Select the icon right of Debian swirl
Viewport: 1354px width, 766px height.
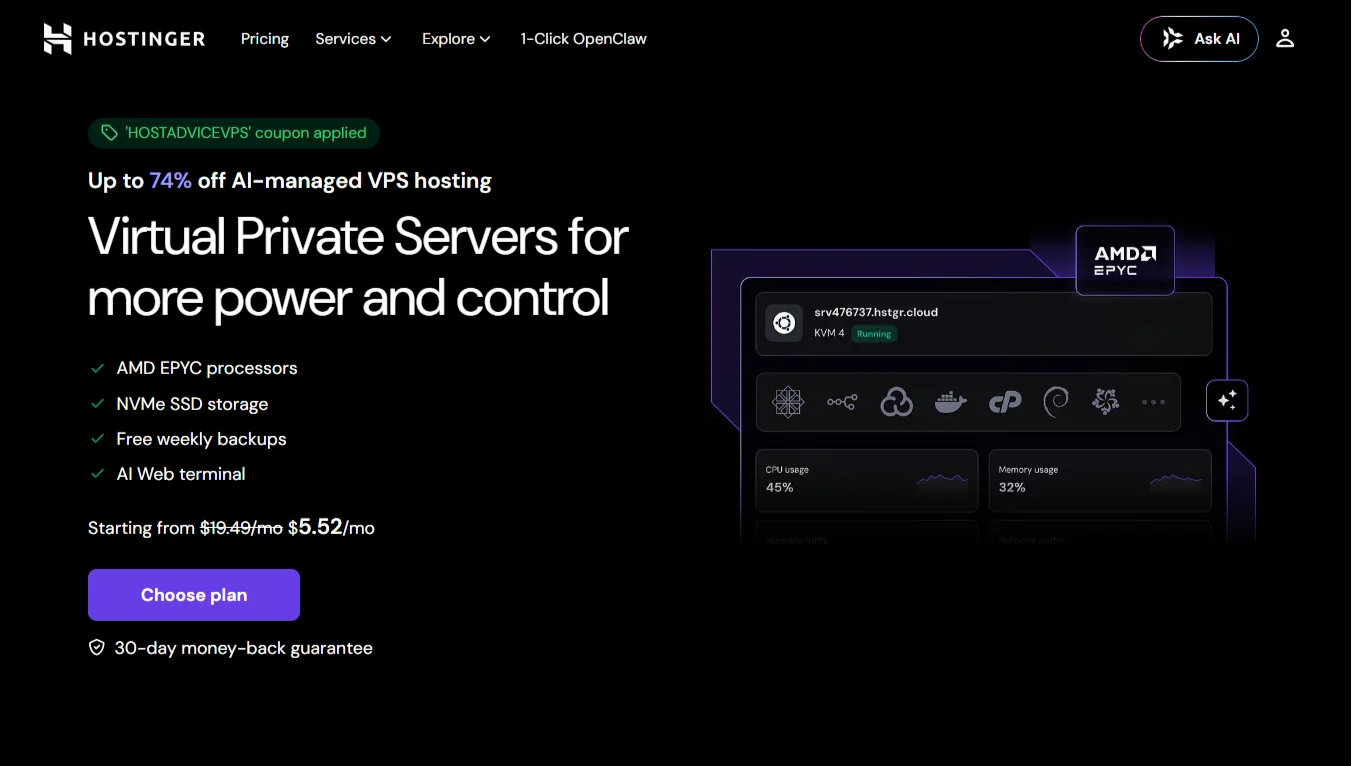1105,402
